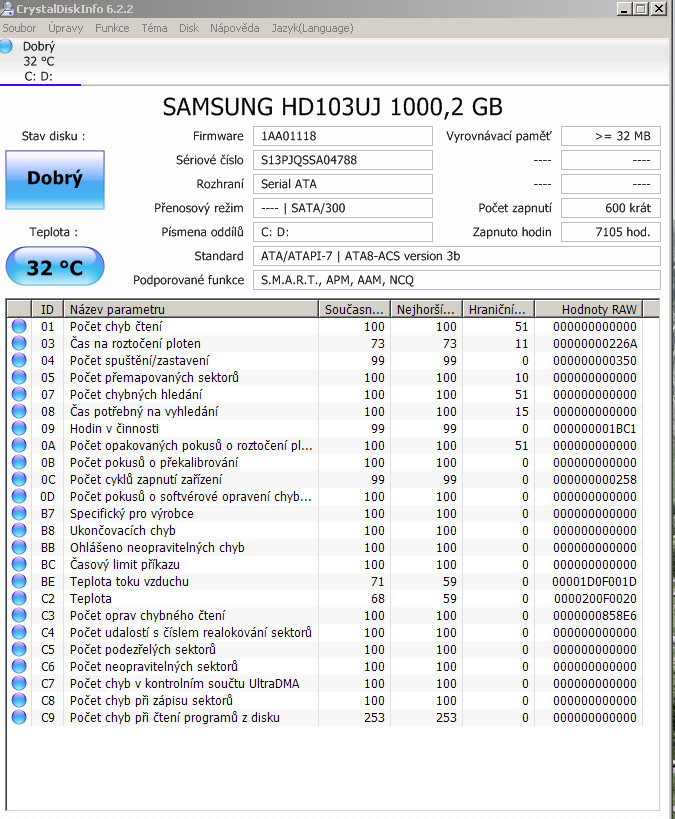Sort by Název parametru column header
The image size is (675, 819).
(190, 309)
